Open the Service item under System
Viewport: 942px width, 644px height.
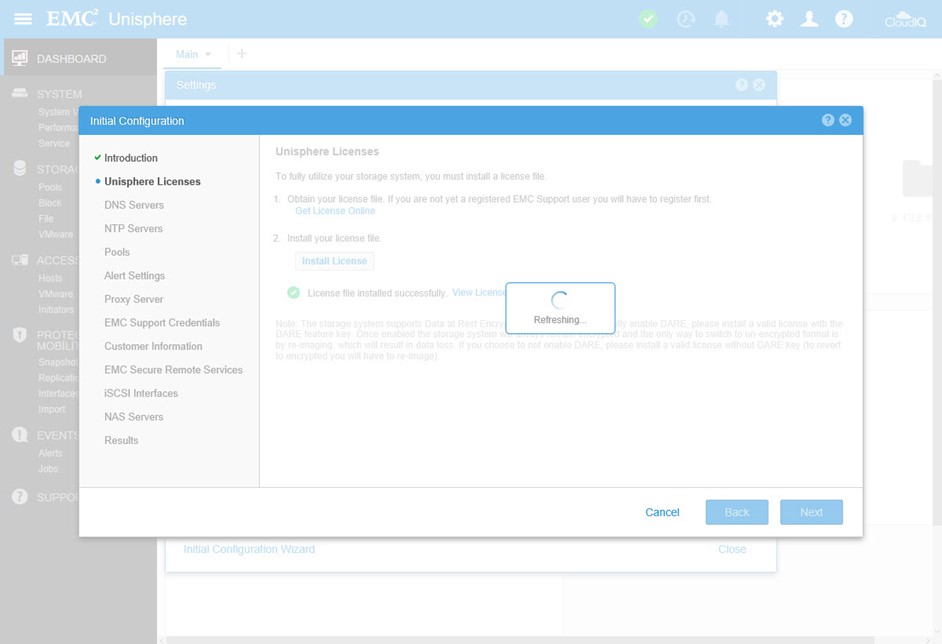[x=54, y=143]
